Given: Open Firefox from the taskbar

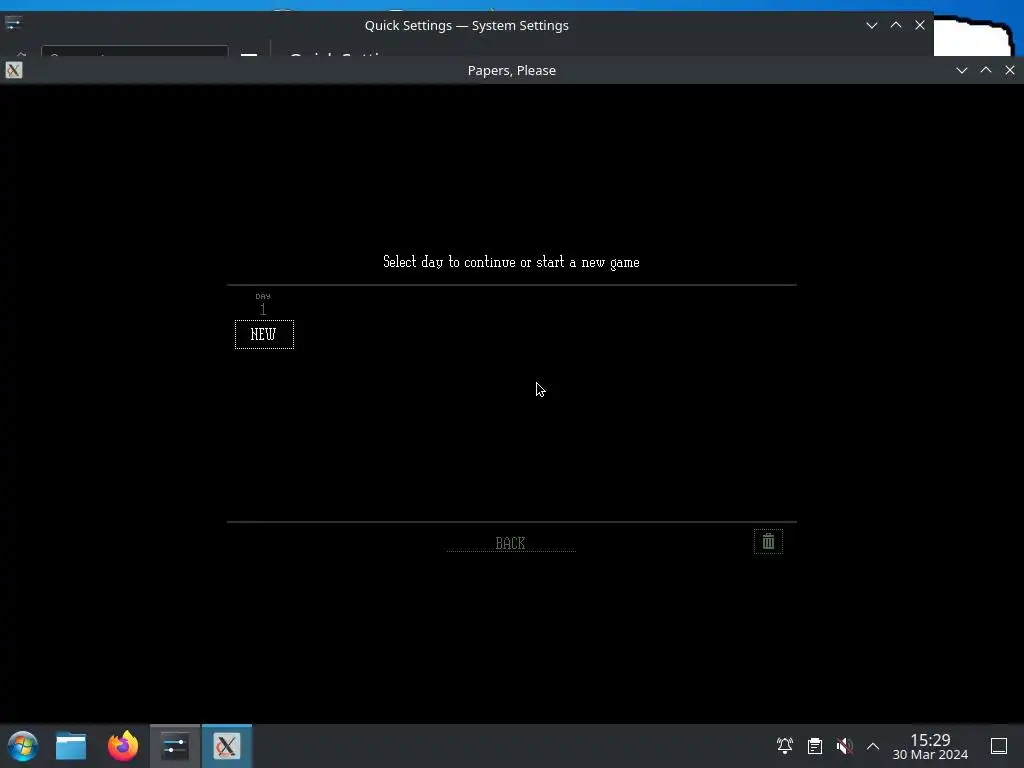Looking at the screenshot, I should click(x=123, y=746).
